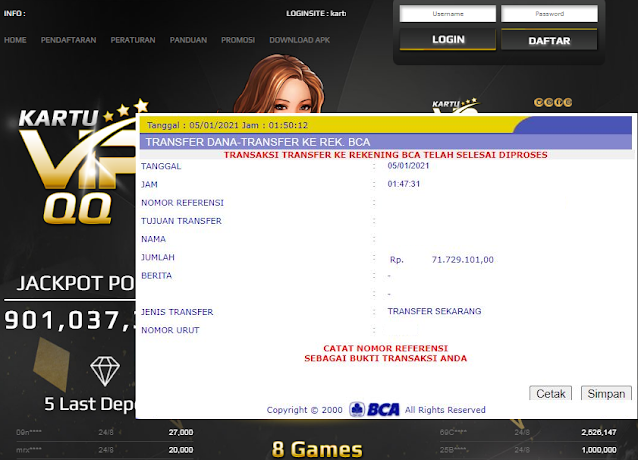Open the PANDUAN menu item
638x460 pixels.
pyautogui.click(x=188, y=40)
